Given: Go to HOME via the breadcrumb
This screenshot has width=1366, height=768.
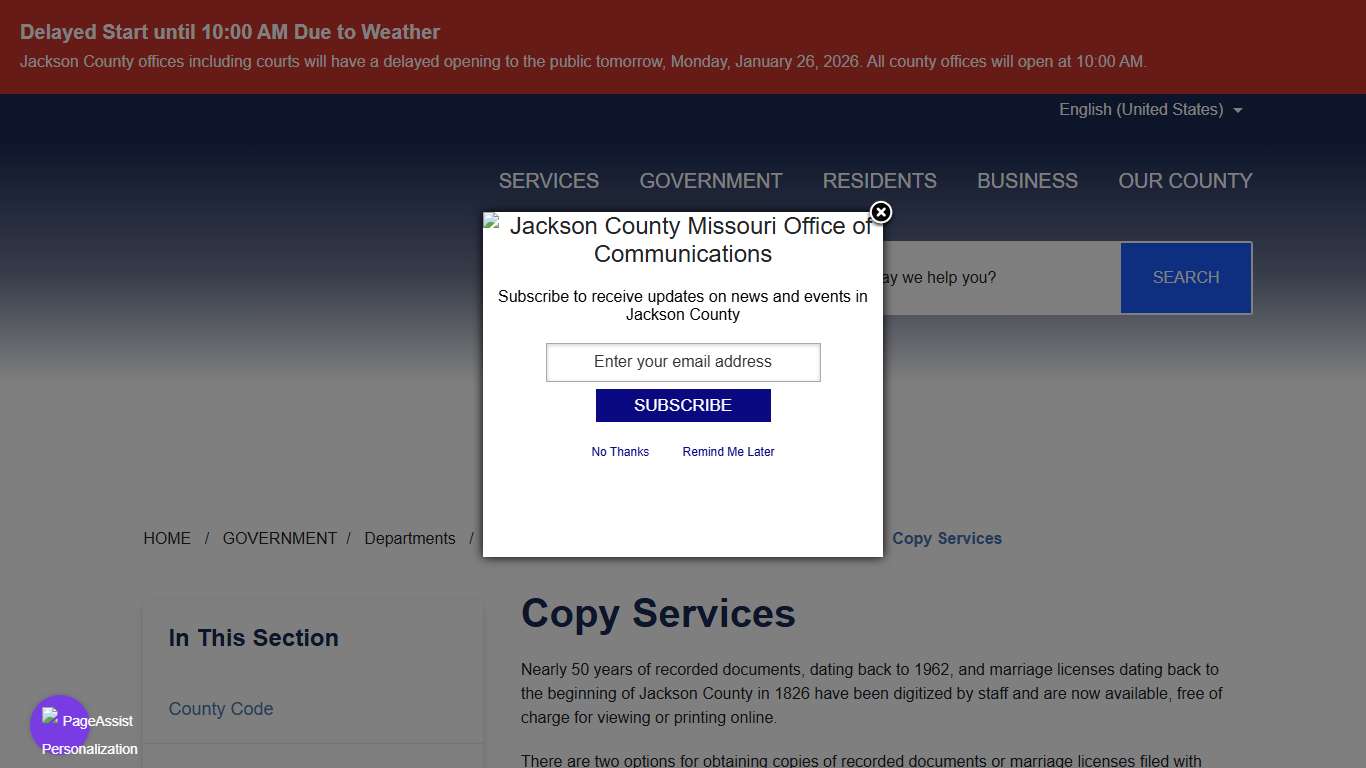Looking at the screenshot, I should click(167, 538).
